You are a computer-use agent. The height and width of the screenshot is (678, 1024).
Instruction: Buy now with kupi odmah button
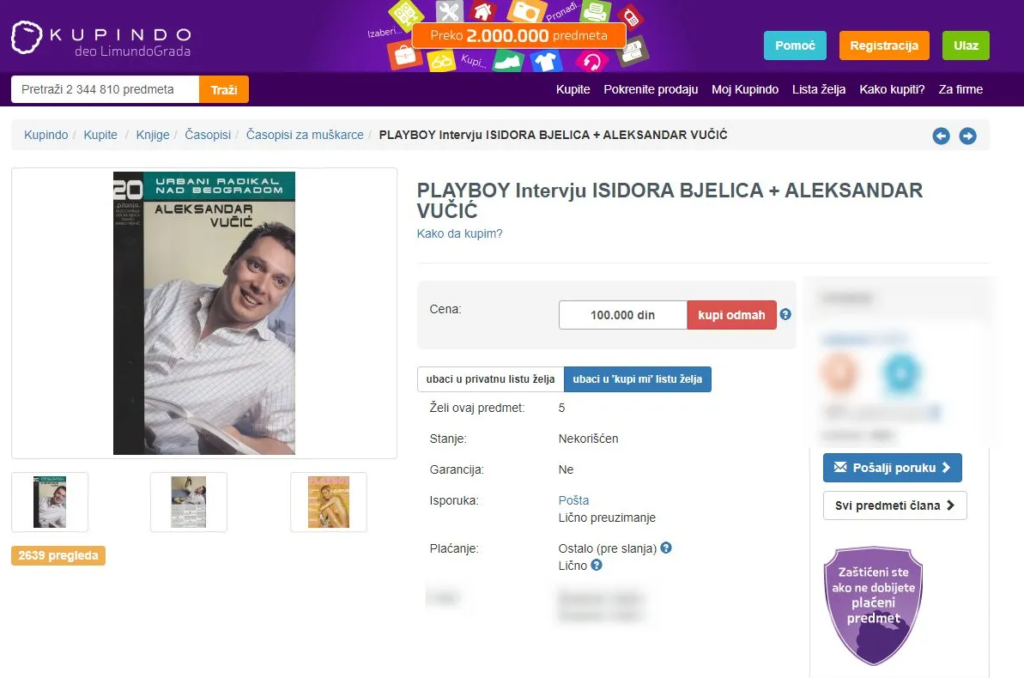tap(731, 315)
